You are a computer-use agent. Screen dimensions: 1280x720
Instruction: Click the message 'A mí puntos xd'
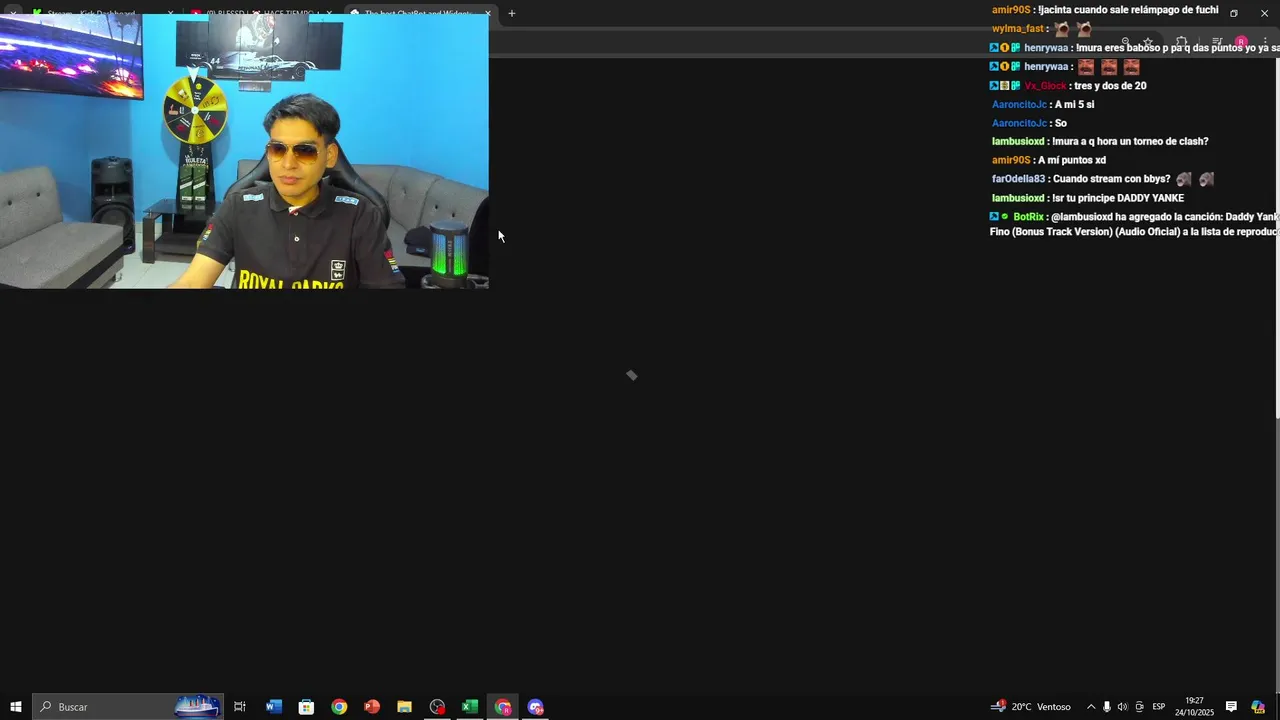(1071, 161)
